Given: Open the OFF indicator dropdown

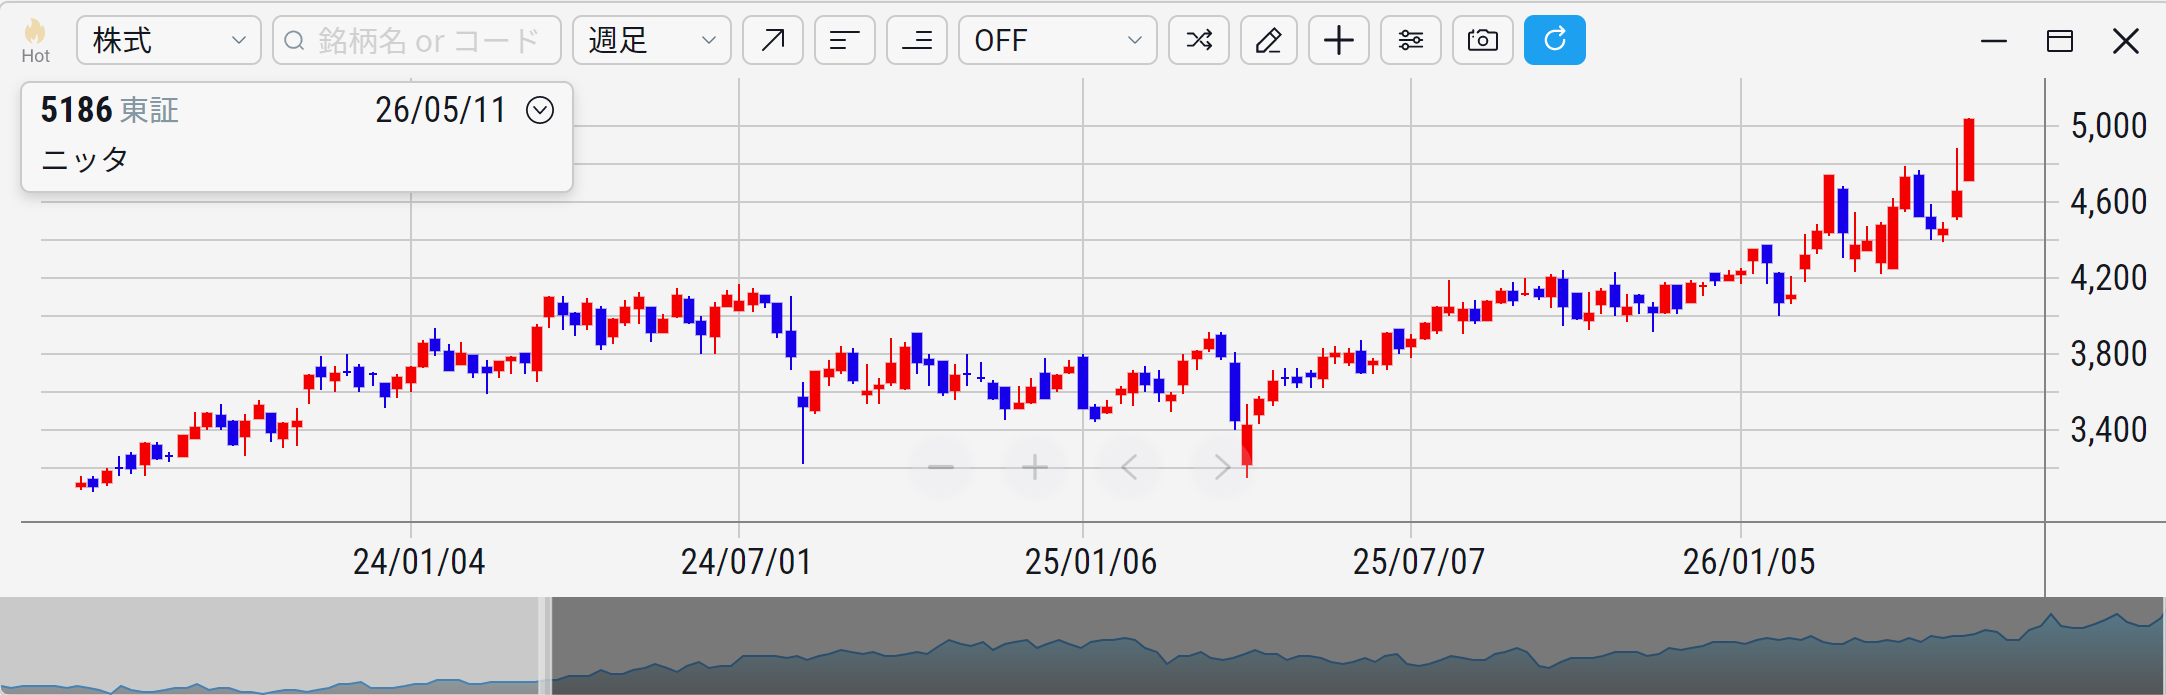Looking at the screenshot, I should coord(1058,41).
